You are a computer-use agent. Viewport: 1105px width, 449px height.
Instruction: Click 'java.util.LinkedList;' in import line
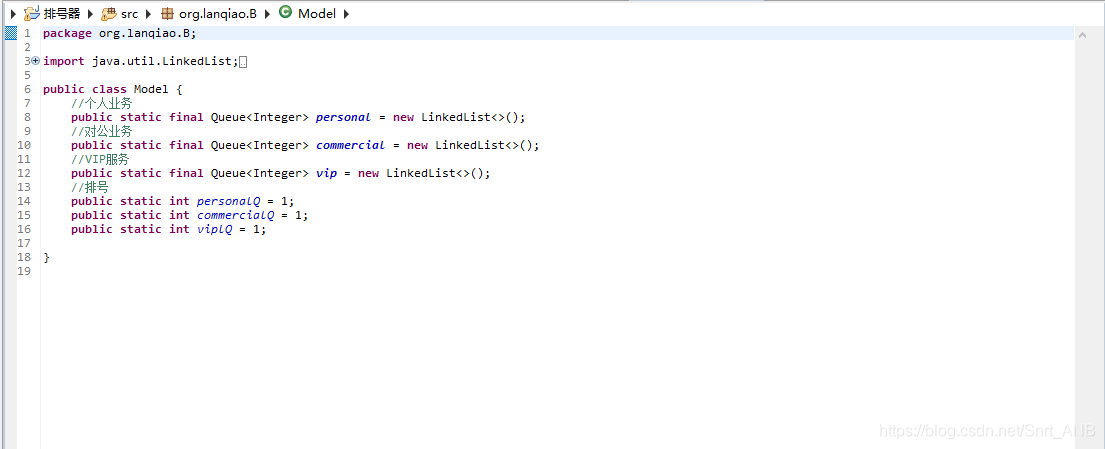(x=166, y=61)
